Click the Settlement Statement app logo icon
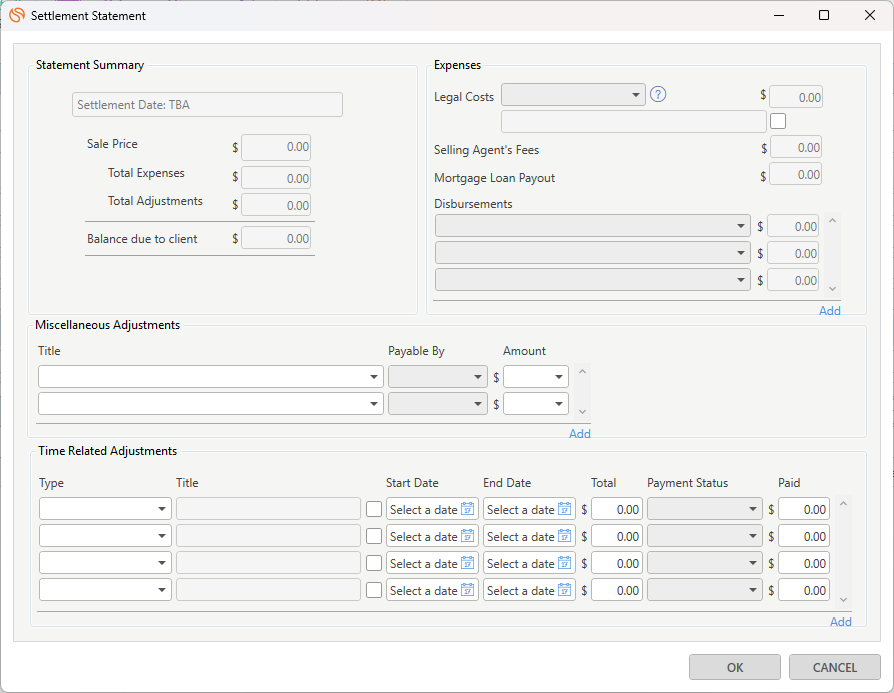 click(x=16, y=15)
